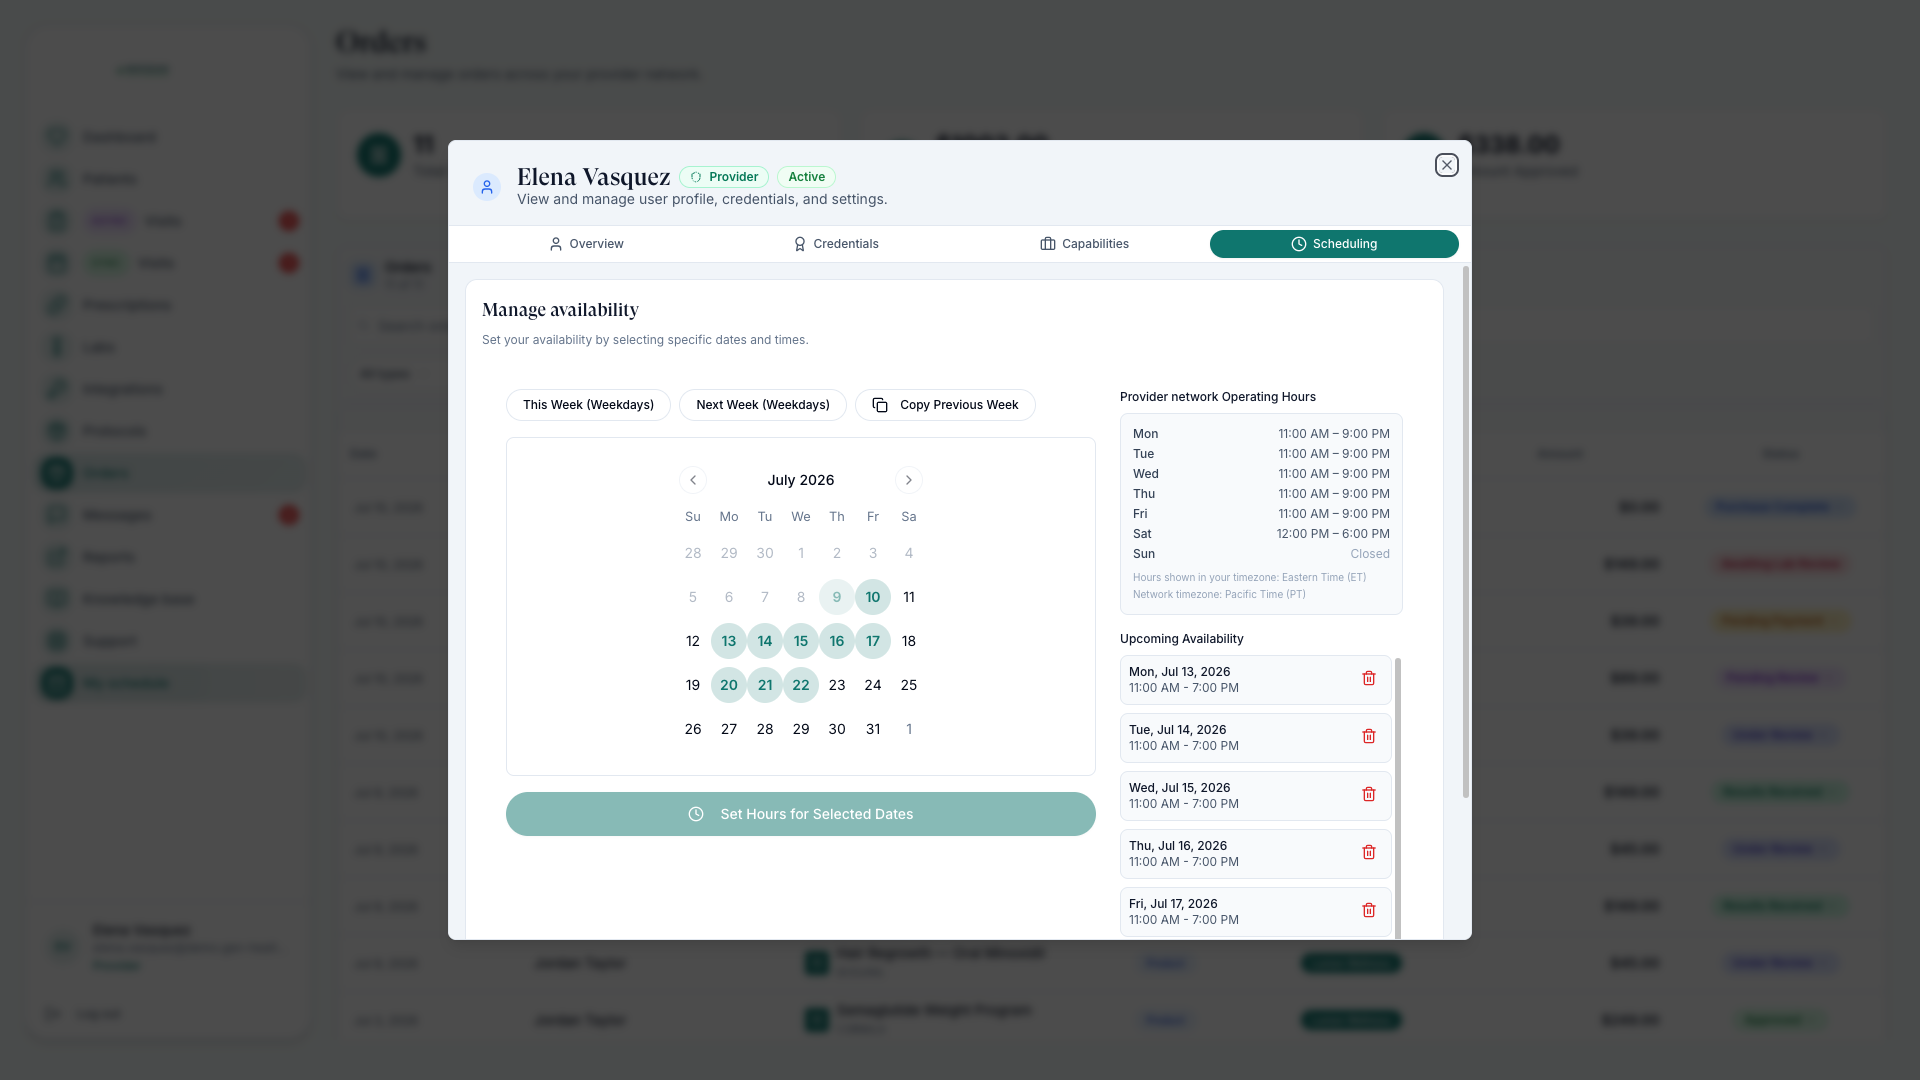Click Set Hours for Selected Dates
1920x1080 pixels.
coord(801,814)
